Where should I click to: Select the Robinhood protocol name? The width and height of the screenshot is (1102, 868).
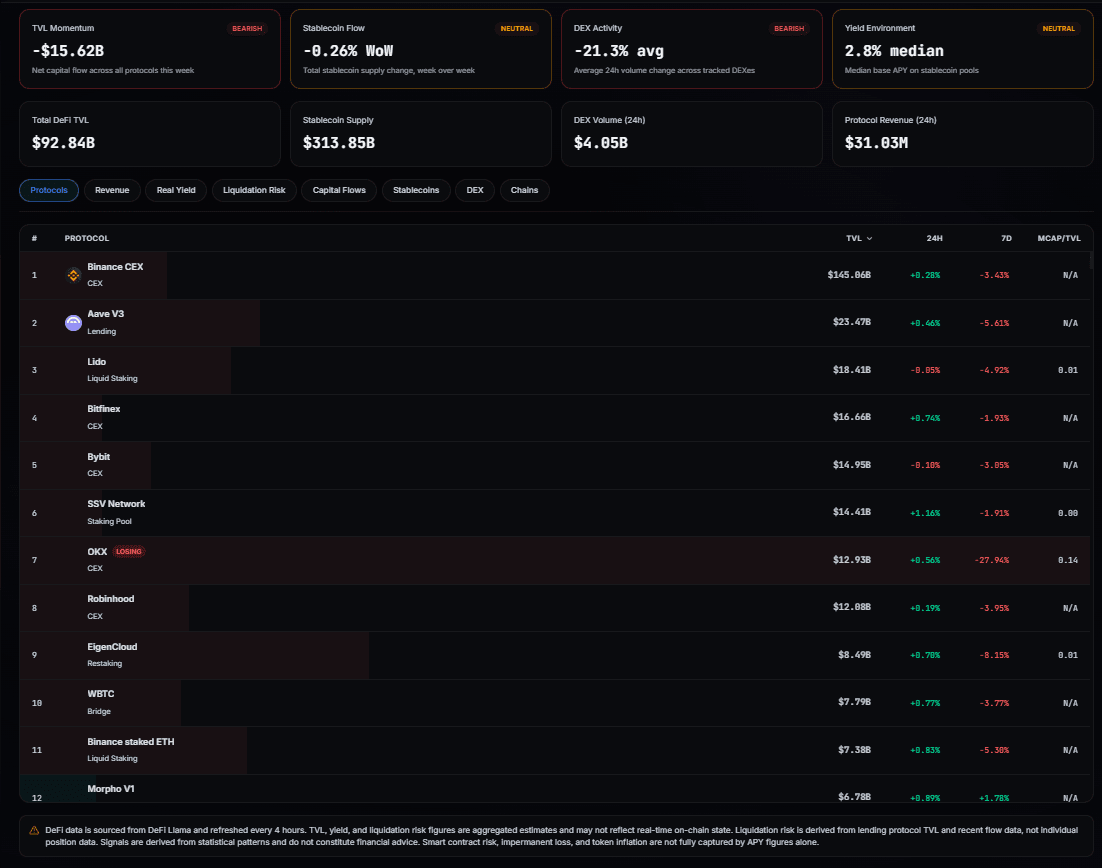(110, 599)
